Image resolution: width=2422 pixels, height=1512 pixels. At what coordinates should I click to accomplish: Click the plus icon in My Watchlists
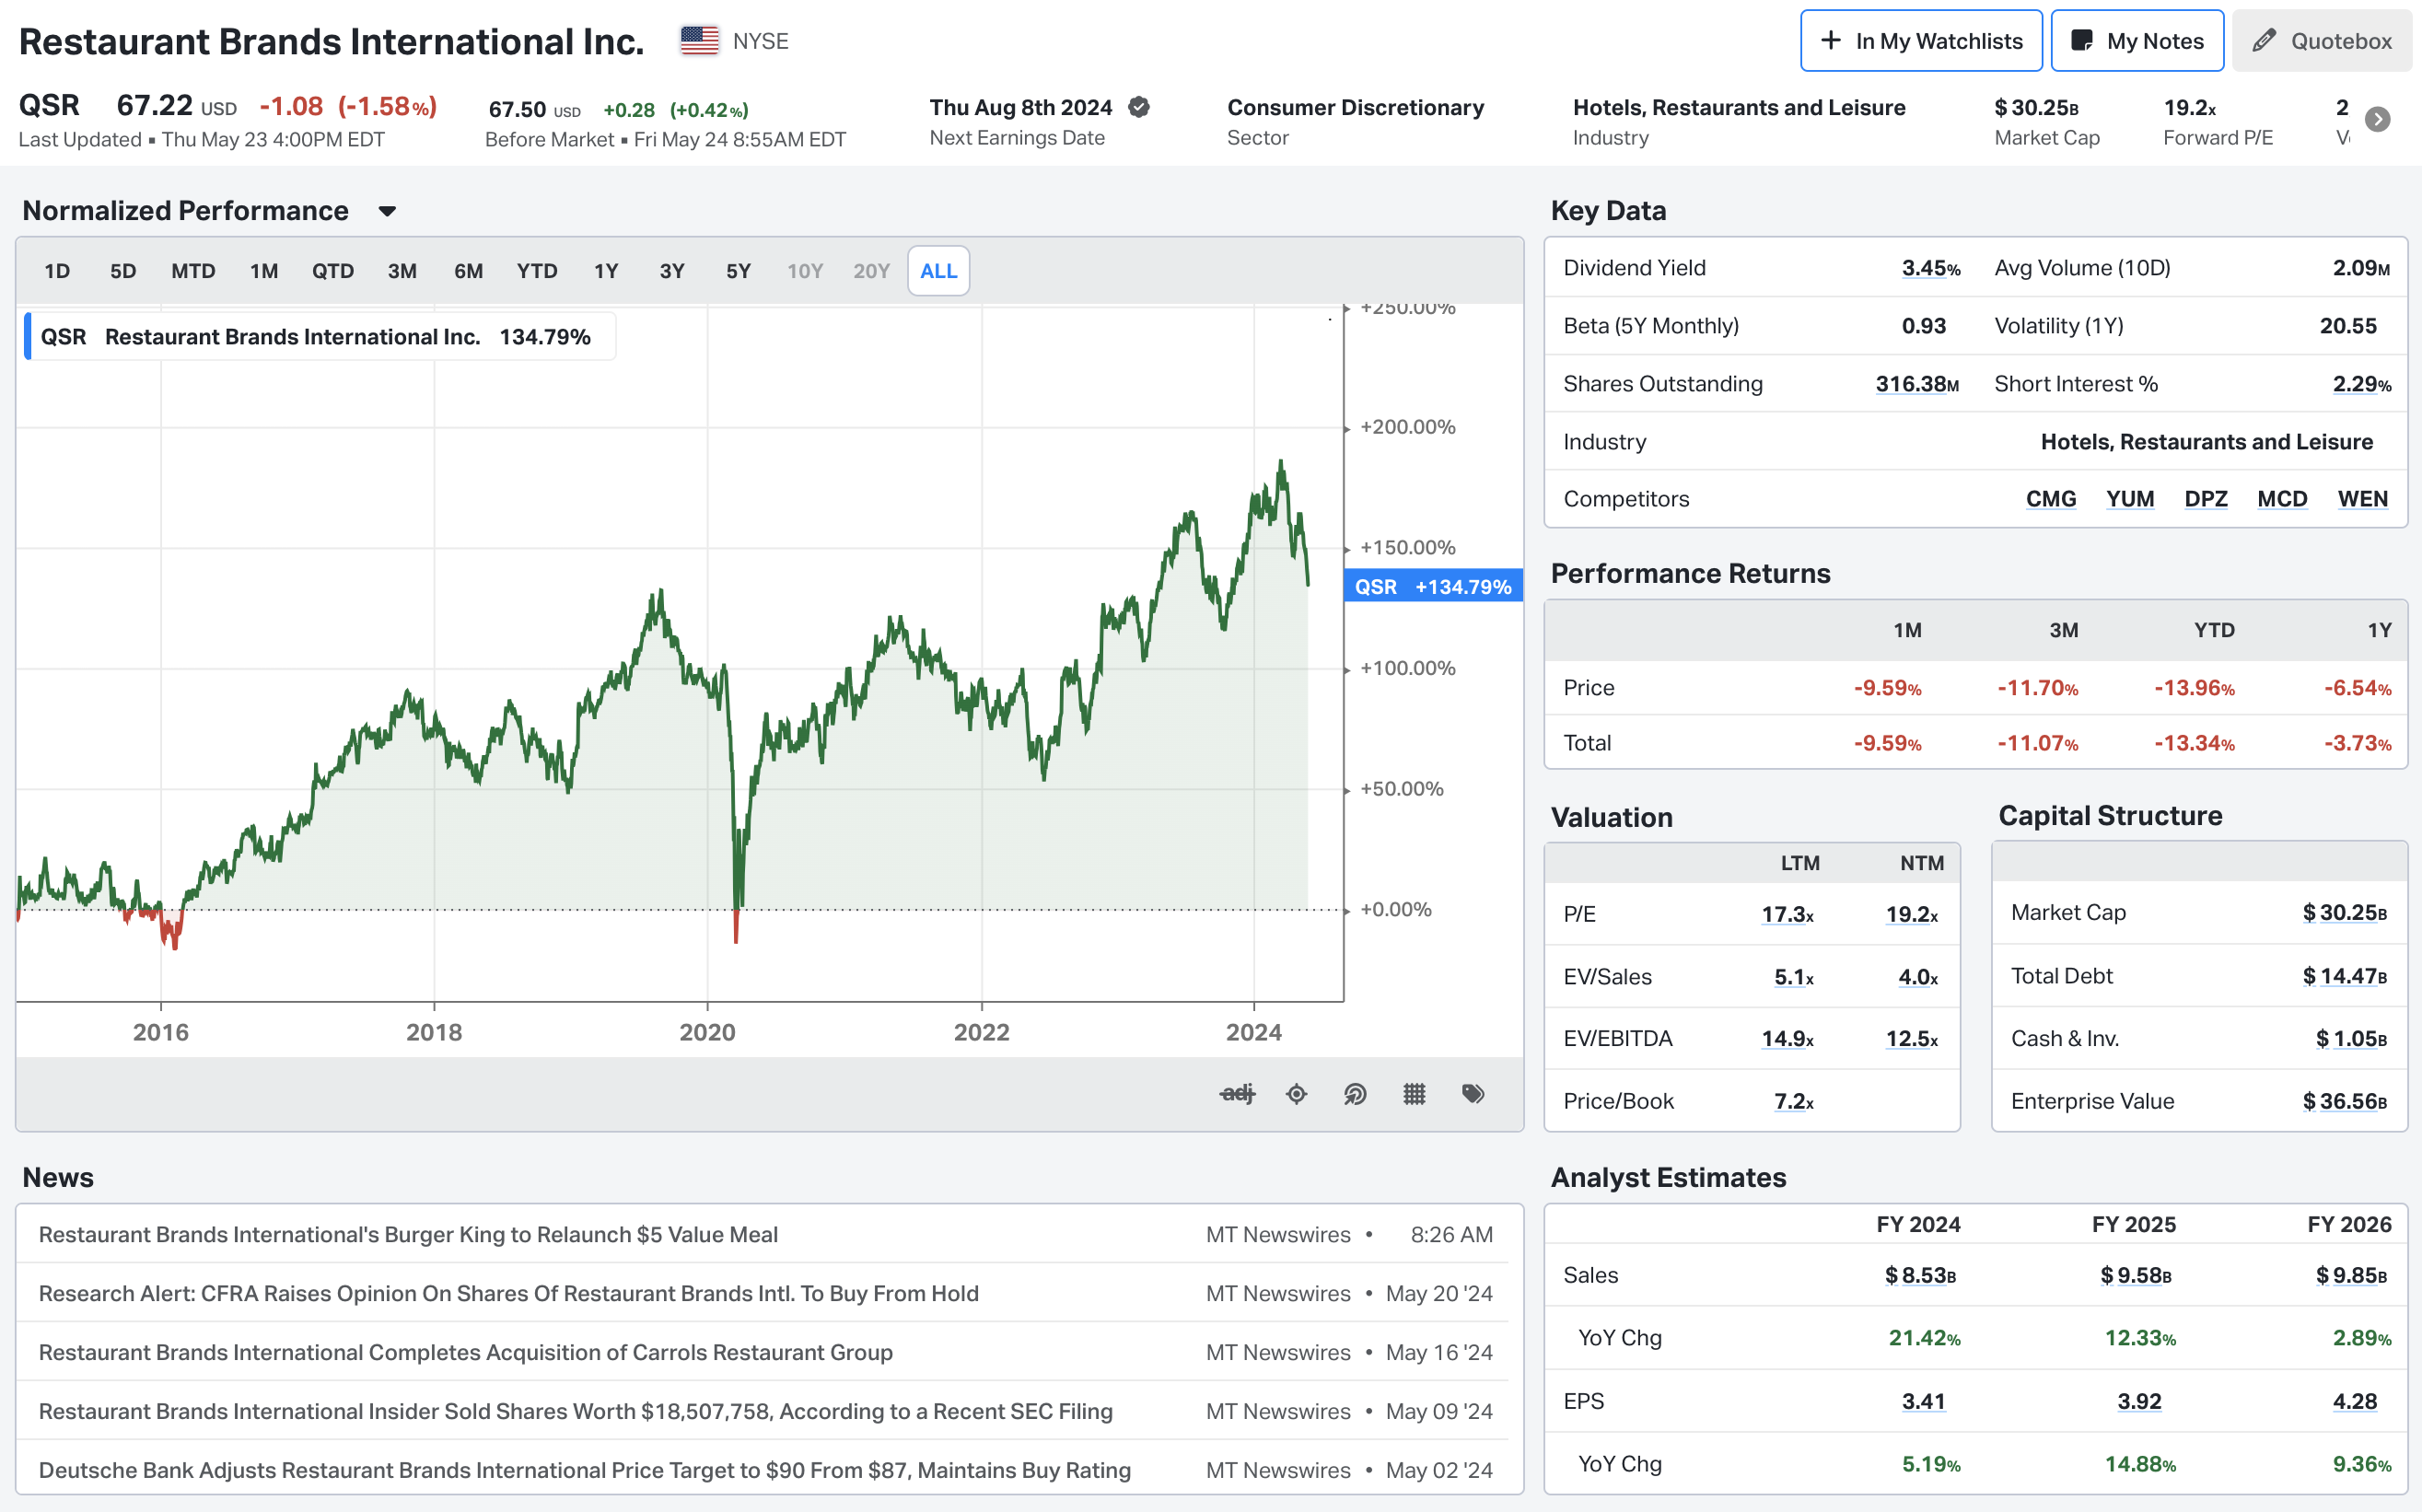(x=1830, y=41)
